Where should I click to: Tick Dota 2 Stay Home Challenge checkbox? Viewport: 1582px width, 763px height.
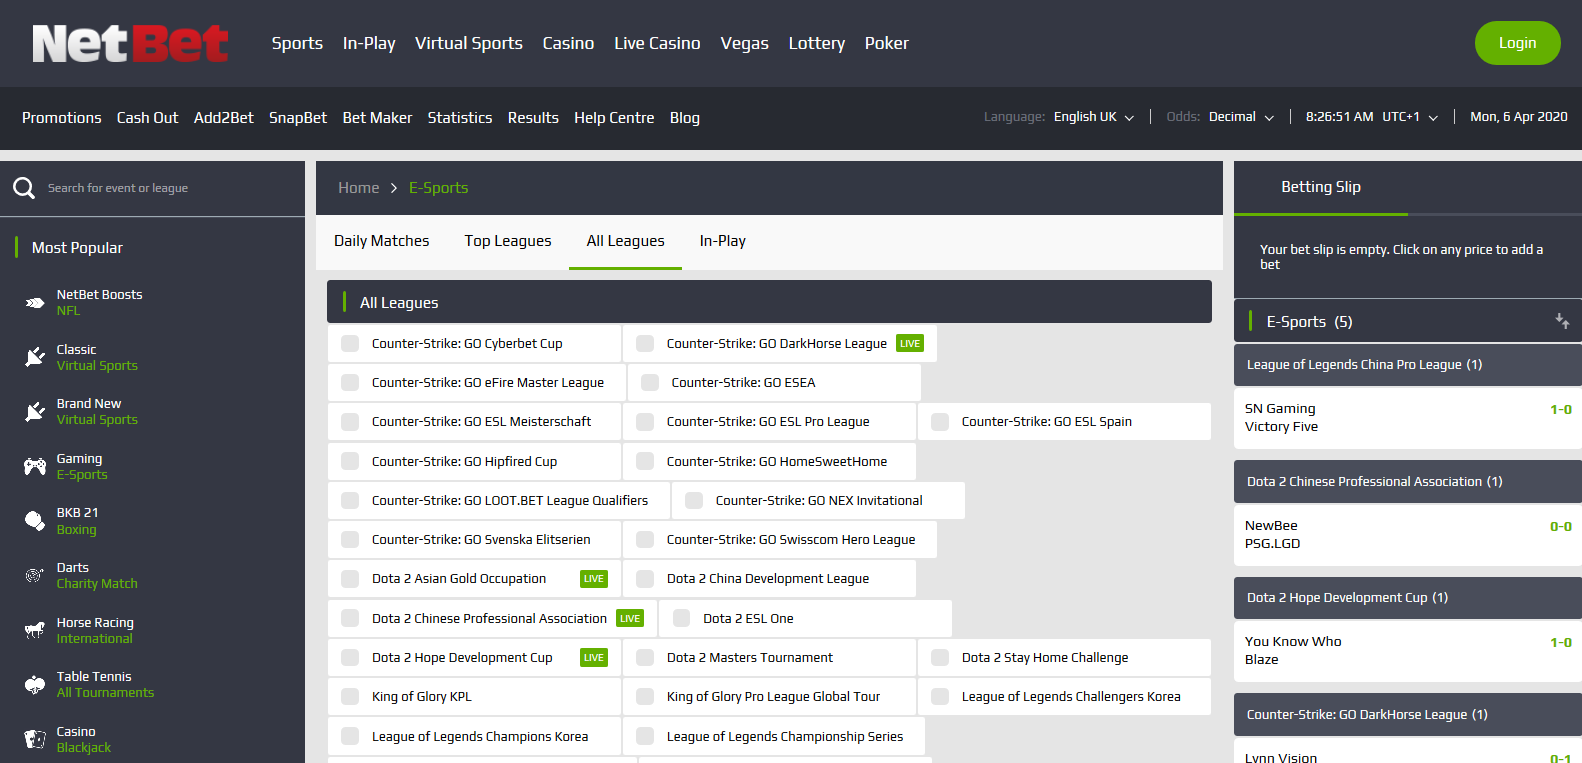[x=940, y=657]
